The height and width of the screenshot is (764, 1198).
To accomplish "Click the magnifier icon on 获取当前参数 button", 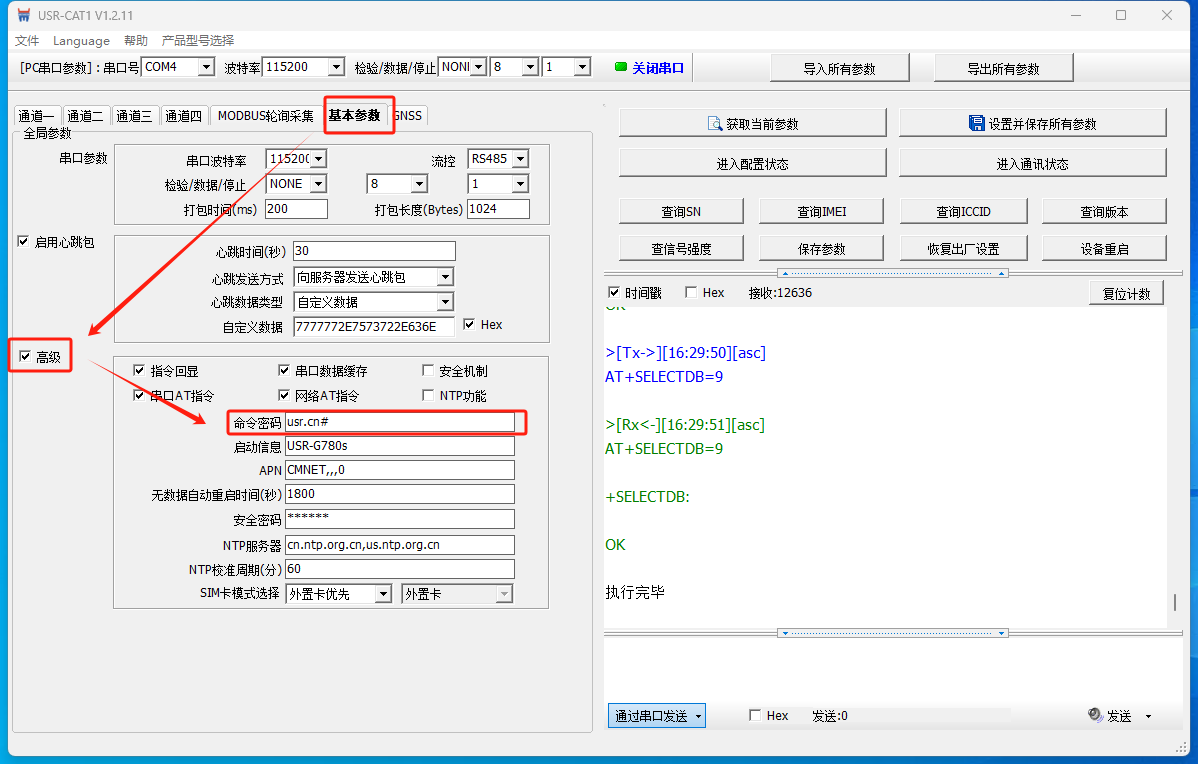I will 714,124.
